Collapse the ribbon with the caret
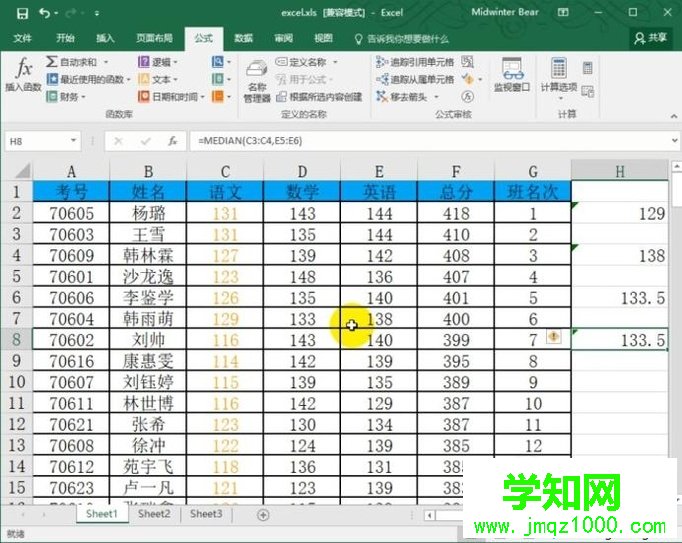The image size is (682, 543). (674, 116)
